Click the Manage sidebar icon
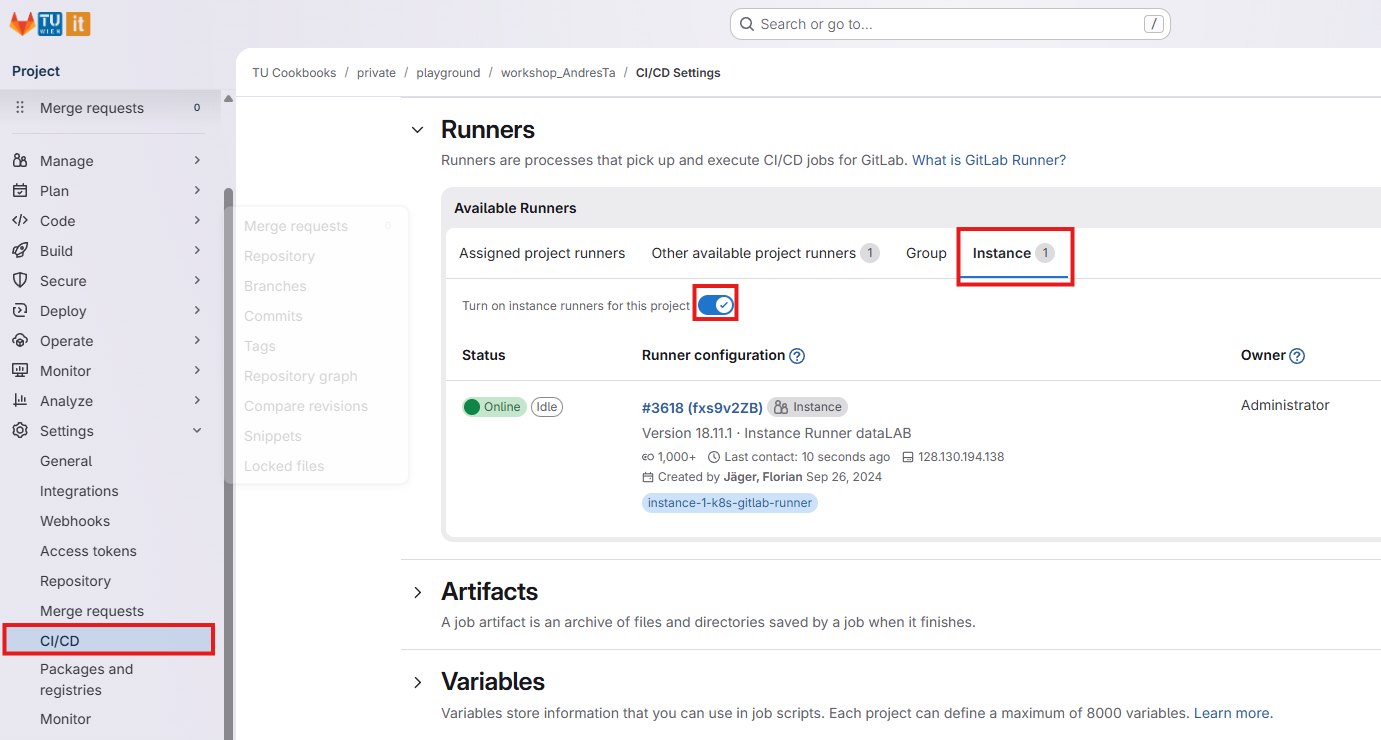Image resolution: width=1381 pixels, height=740 pixels. [20, 161]
